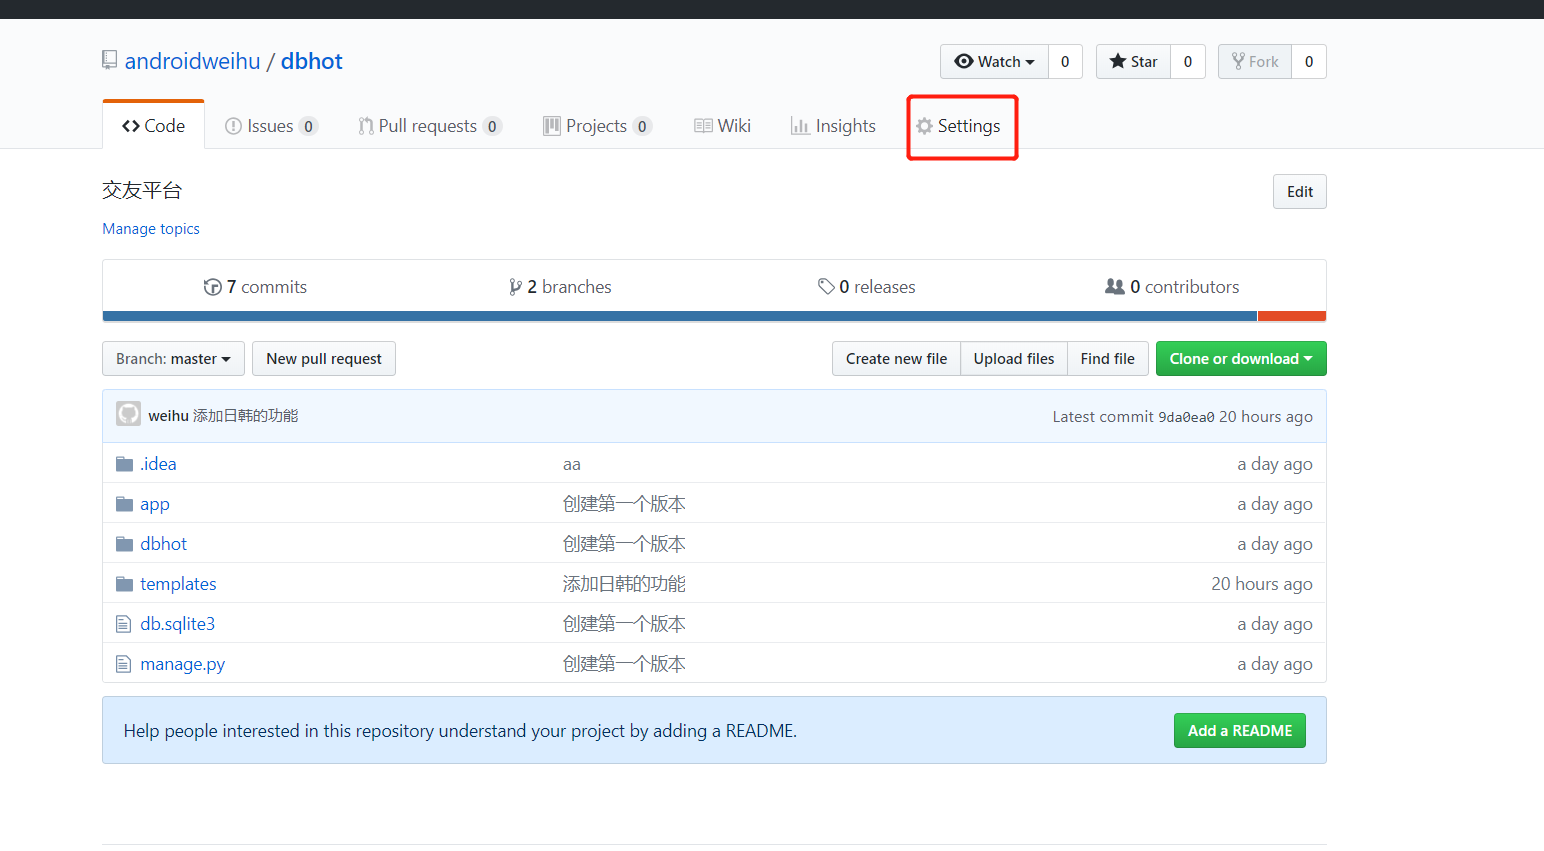Click the Wiki book icon
The height and width of the screenshot is (851, 1544).
pos(704,126)
